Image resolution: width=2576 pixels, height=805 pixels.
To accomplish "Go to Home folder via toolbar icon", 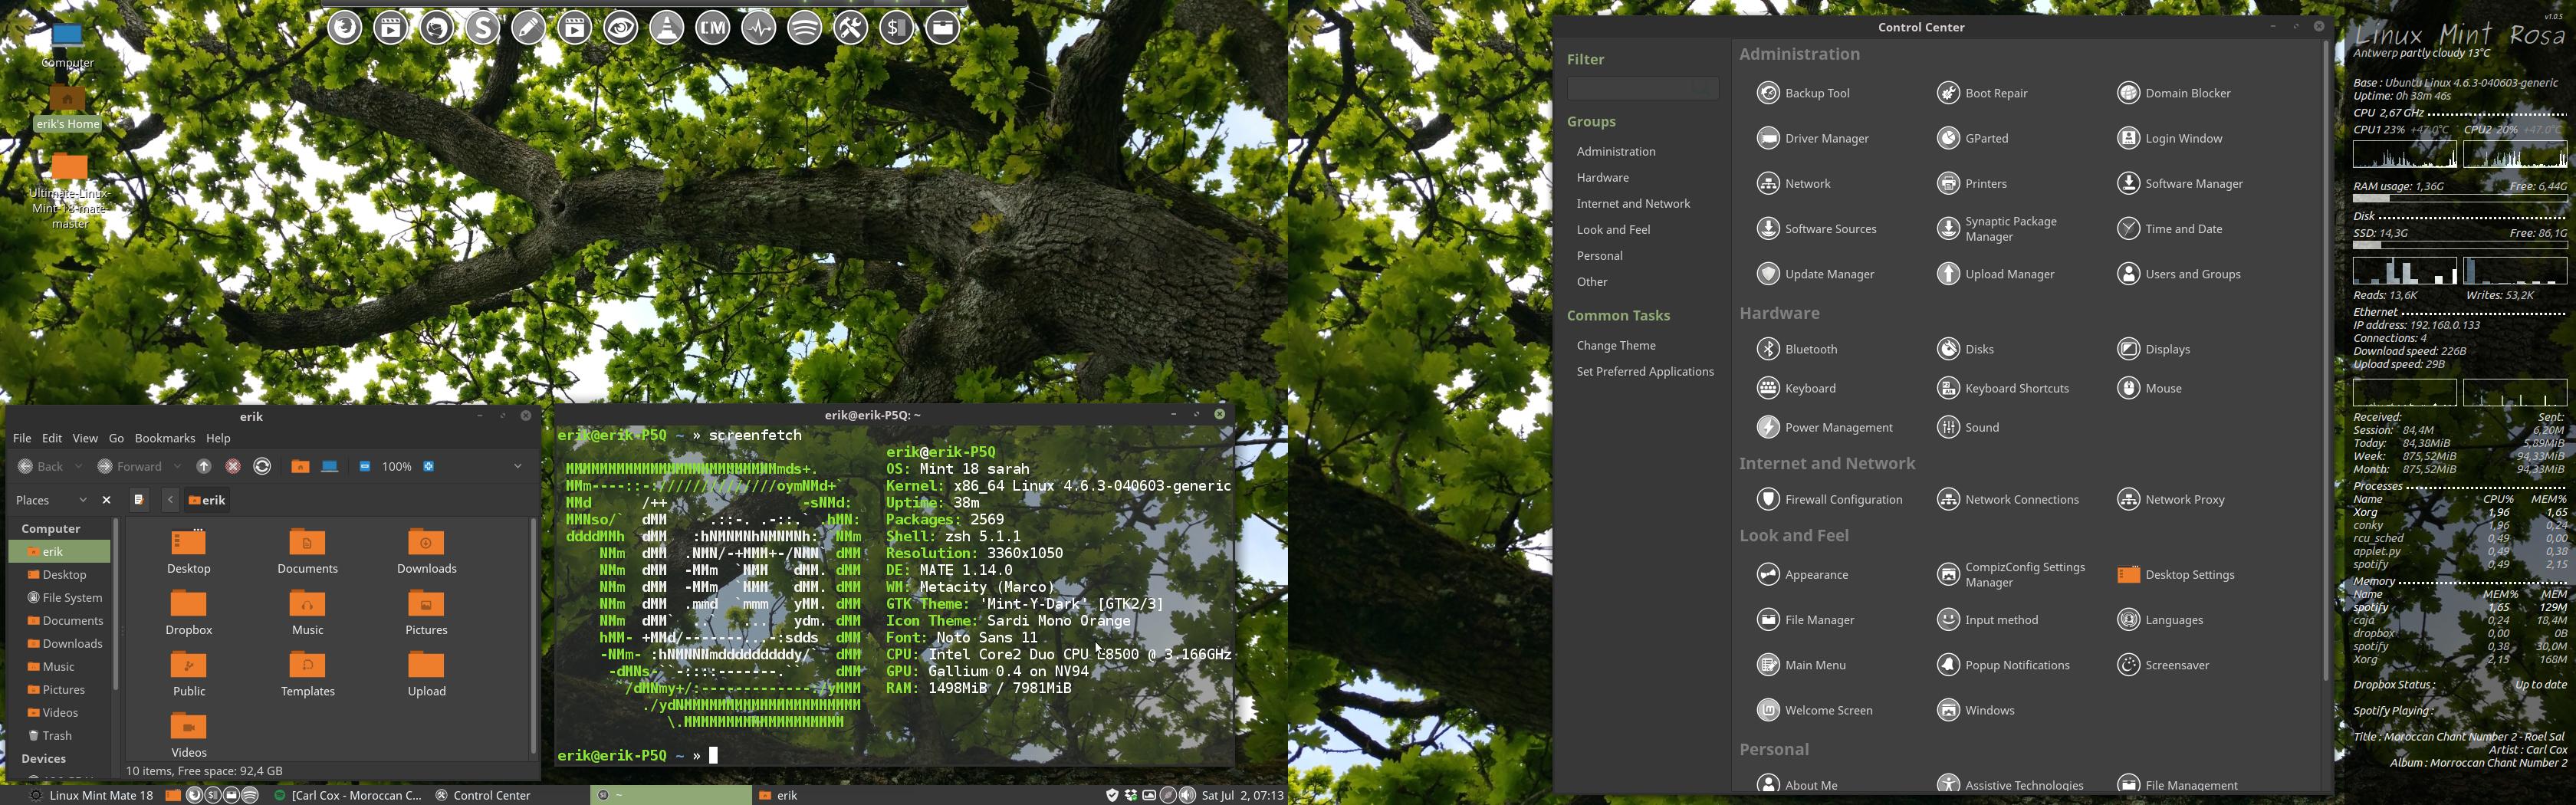I will coord(300,466).
